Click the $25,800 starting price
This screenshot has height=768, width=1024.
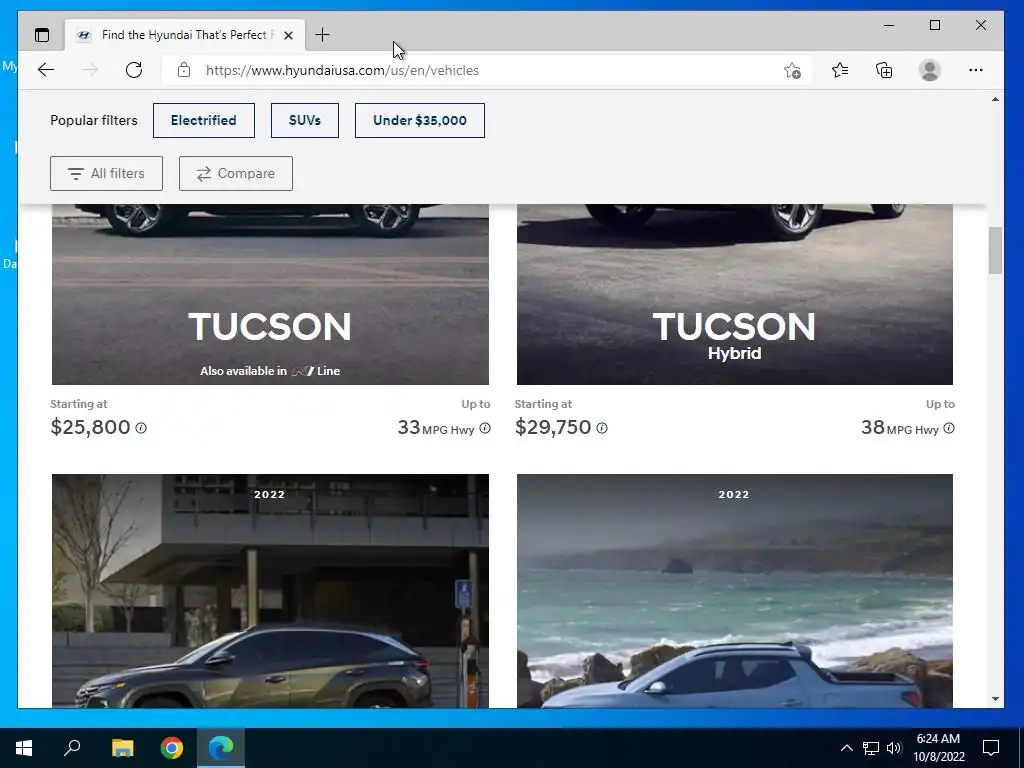tap(91, 427)
